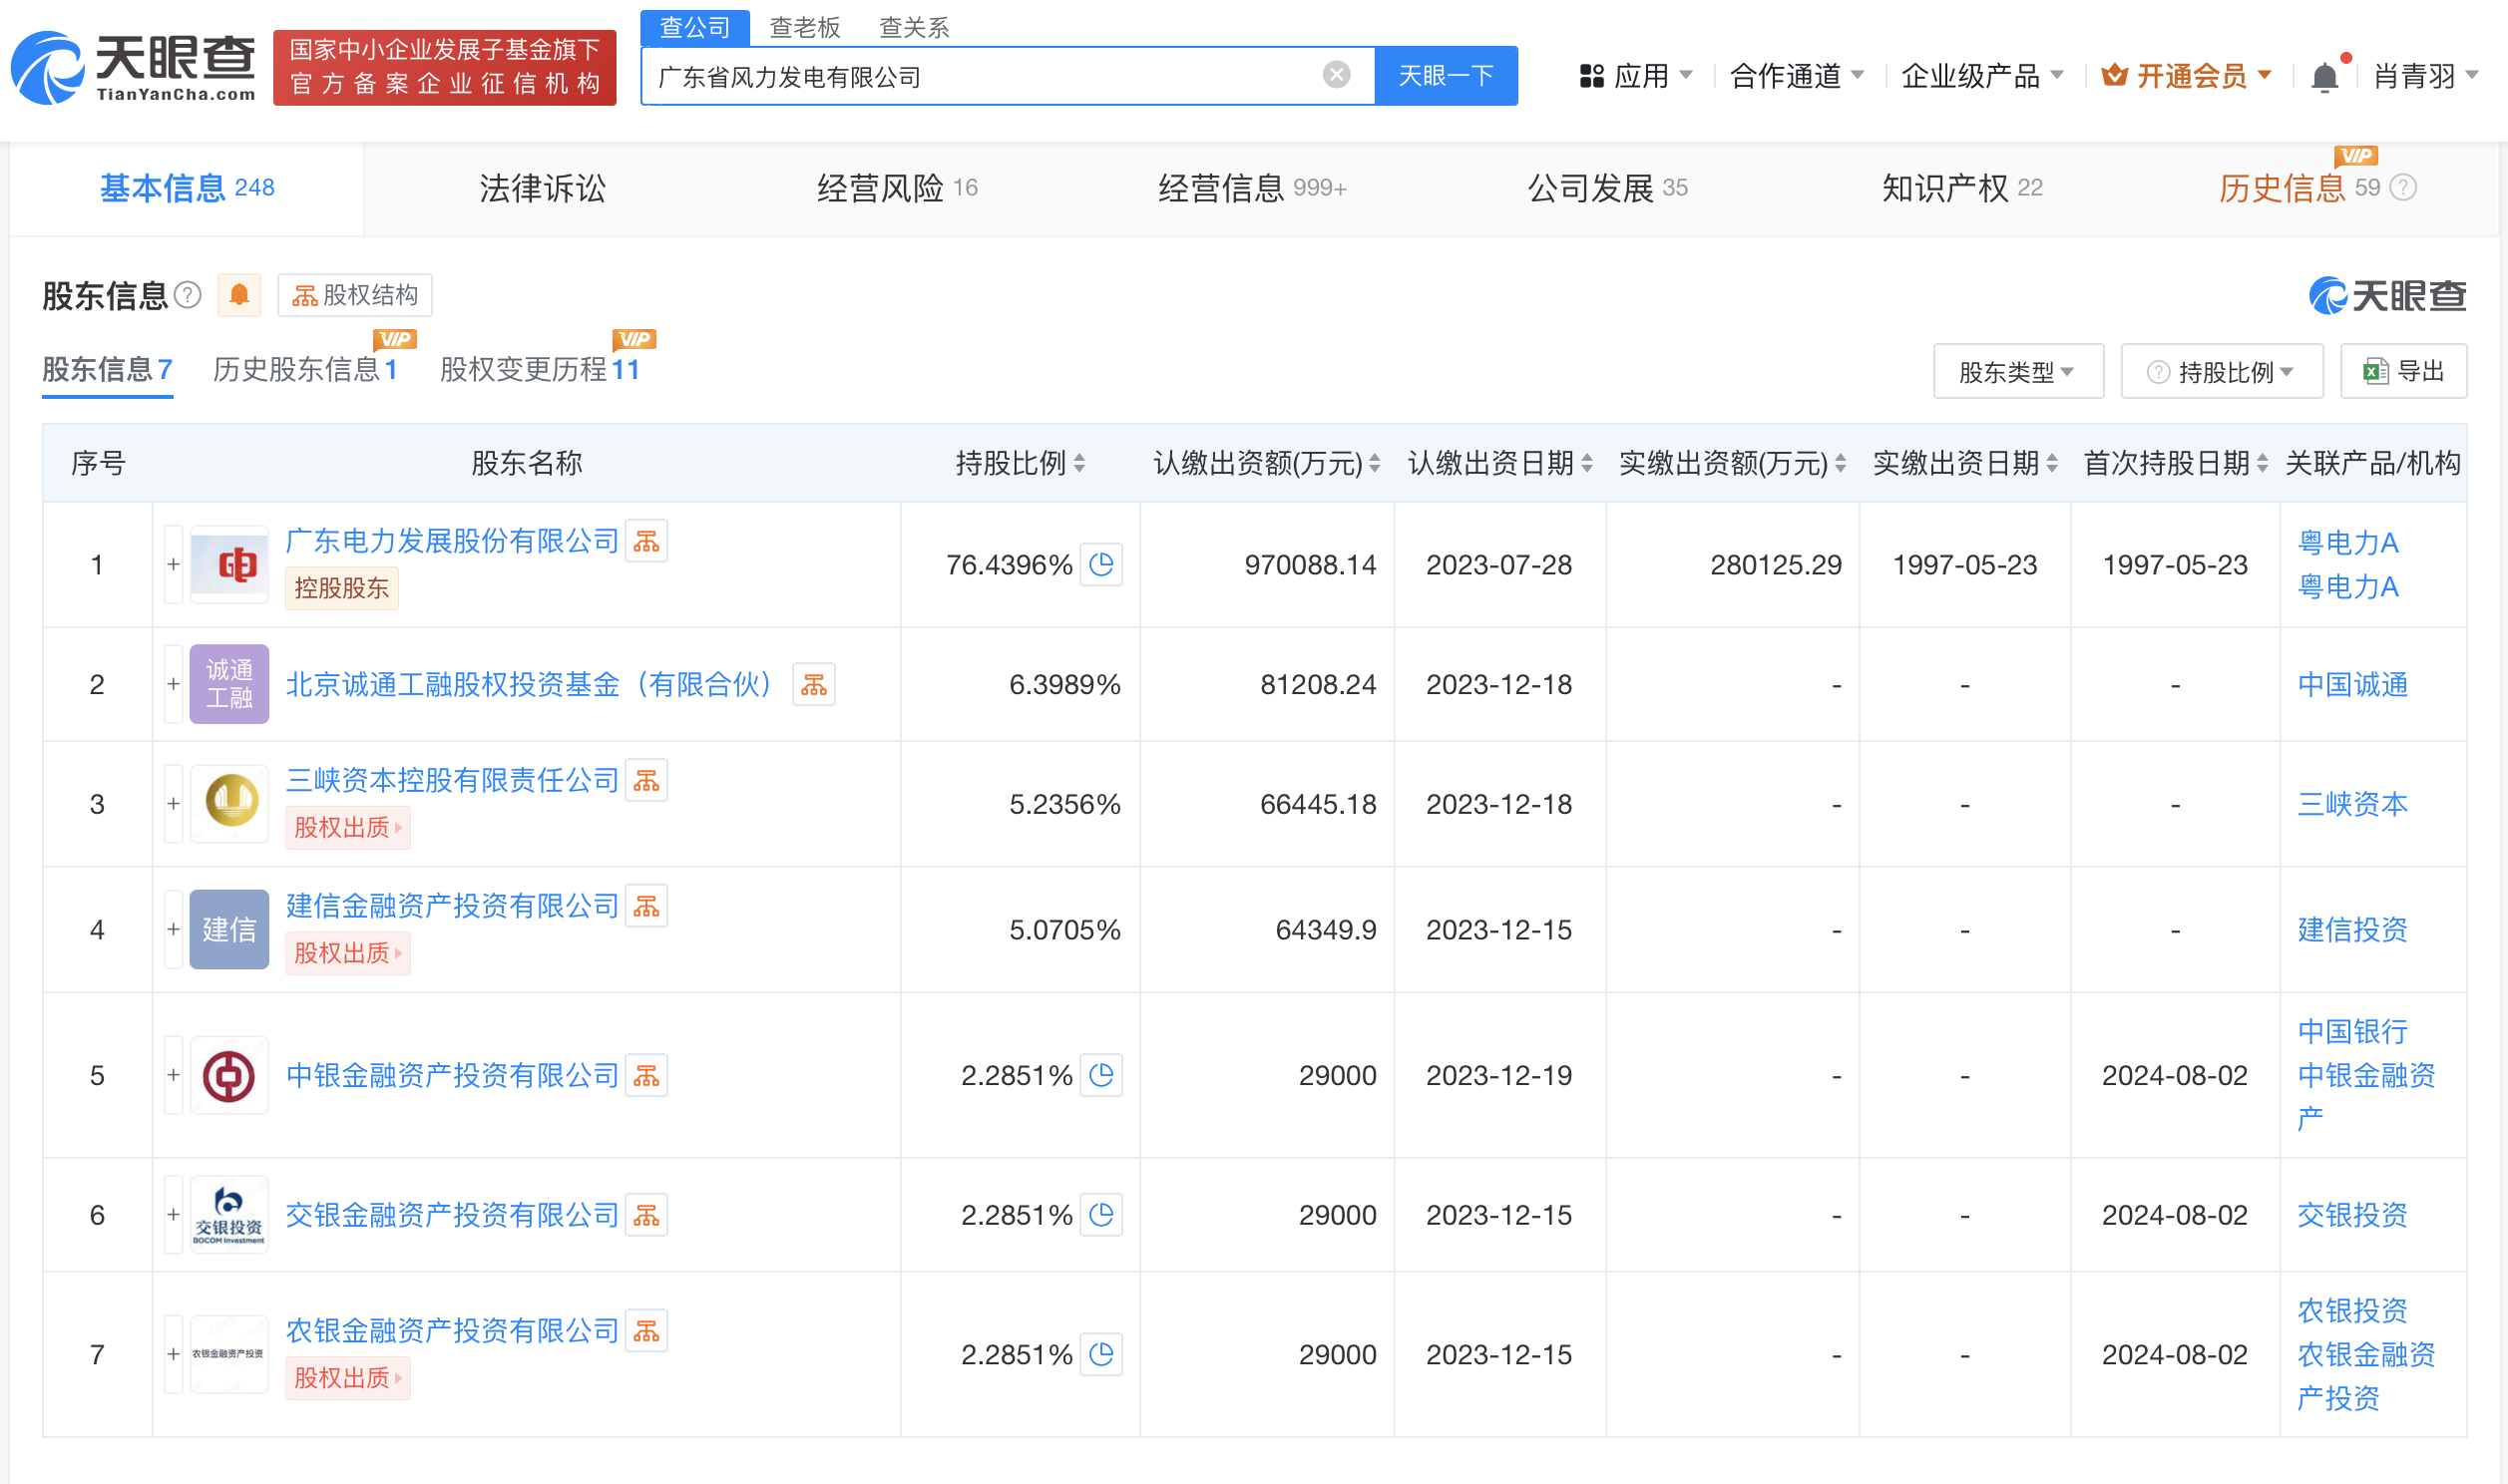2508x1484 pixels.
Task: Clear the search box with X icon
Action: (1336, 75)
